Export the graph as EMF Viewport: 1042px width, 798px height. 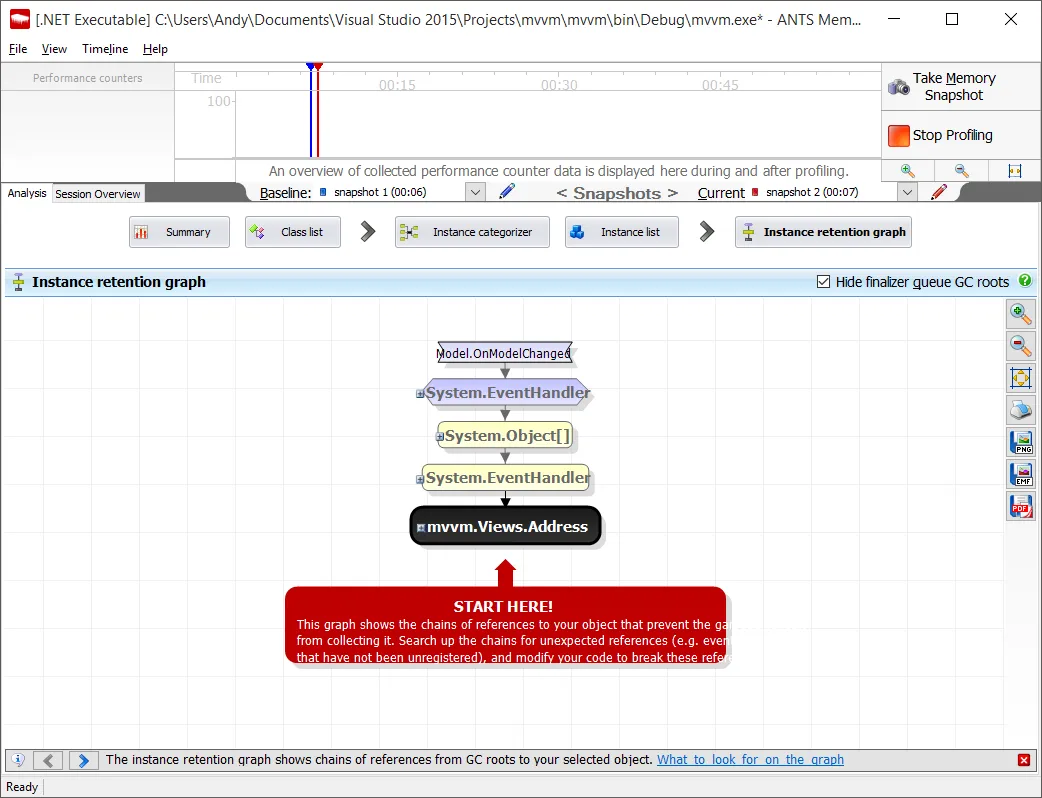click(x=1021, y=474)
